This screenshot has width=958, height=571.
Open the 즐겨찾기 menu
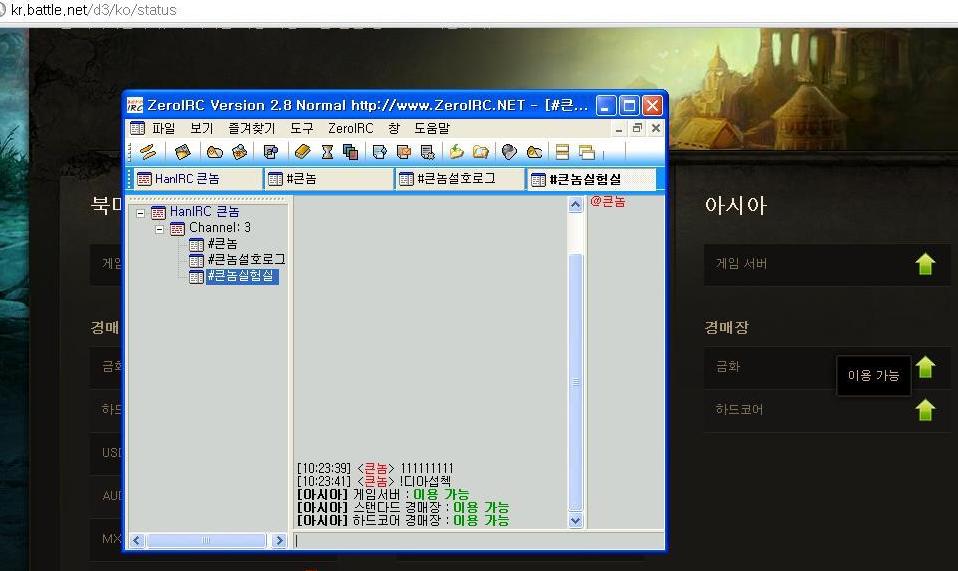[251, 128]
